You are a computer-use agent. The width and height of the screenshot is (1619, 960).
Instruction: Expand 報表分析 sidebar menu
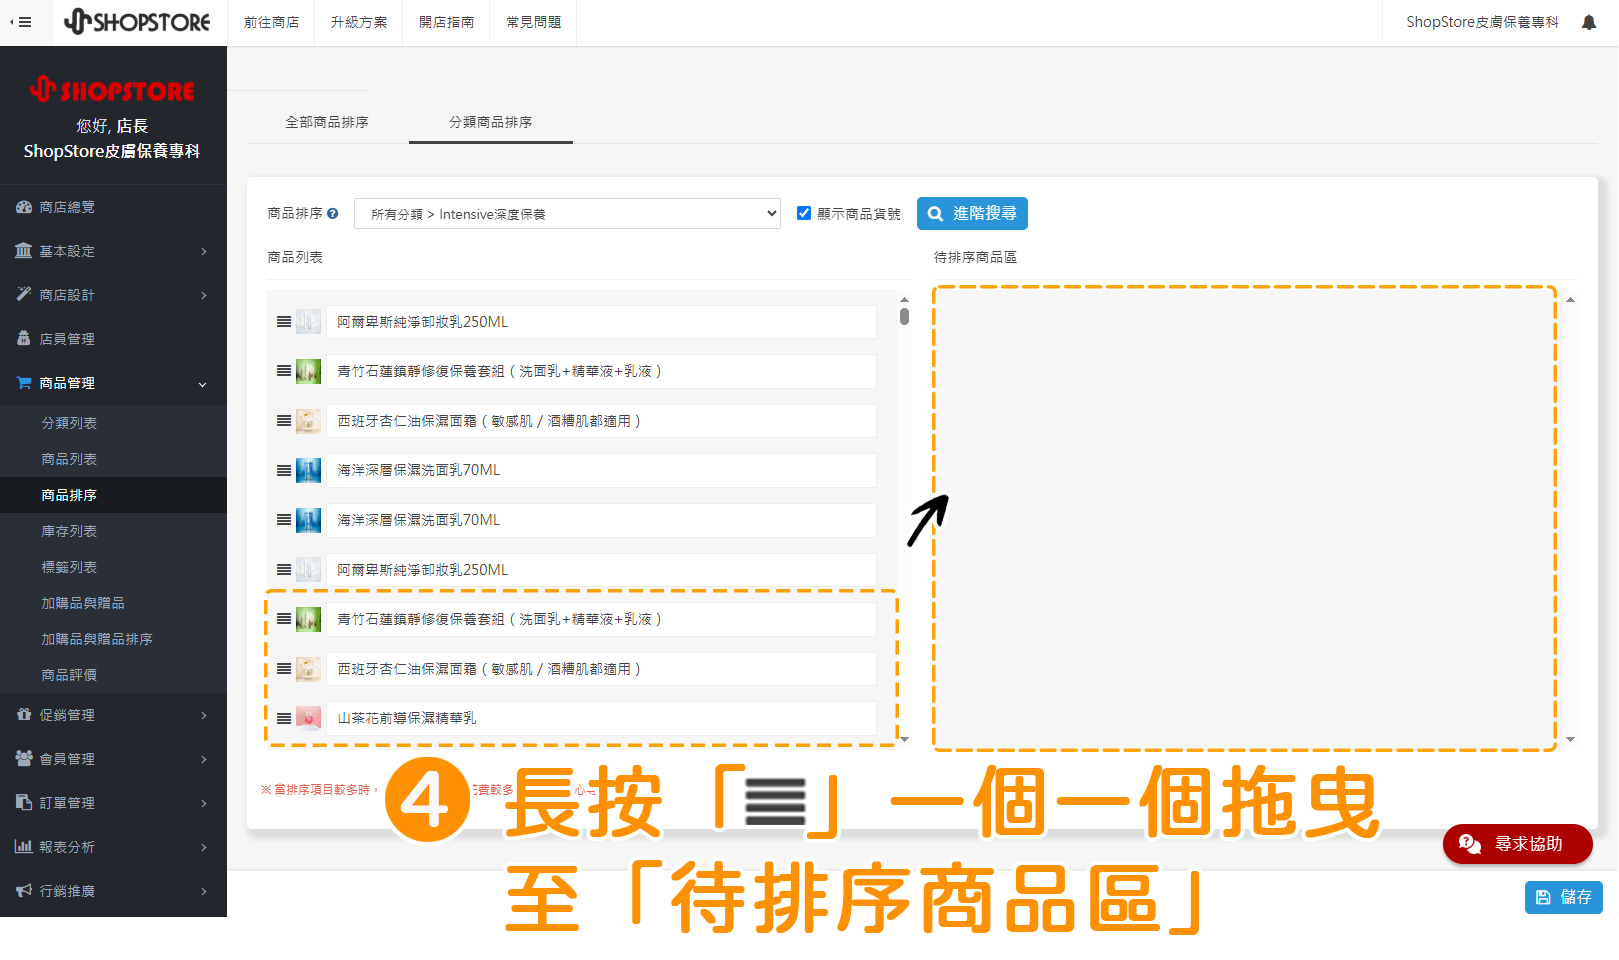pyautogui.click(x=112, y=847)
